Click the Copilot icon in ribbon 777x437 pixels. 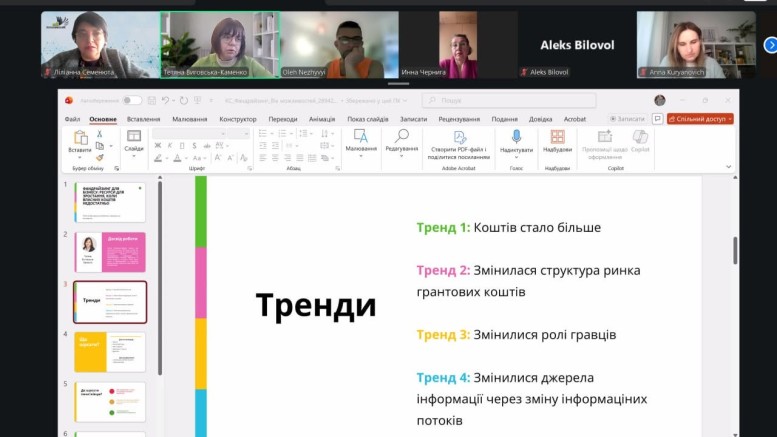coord(640,136)
